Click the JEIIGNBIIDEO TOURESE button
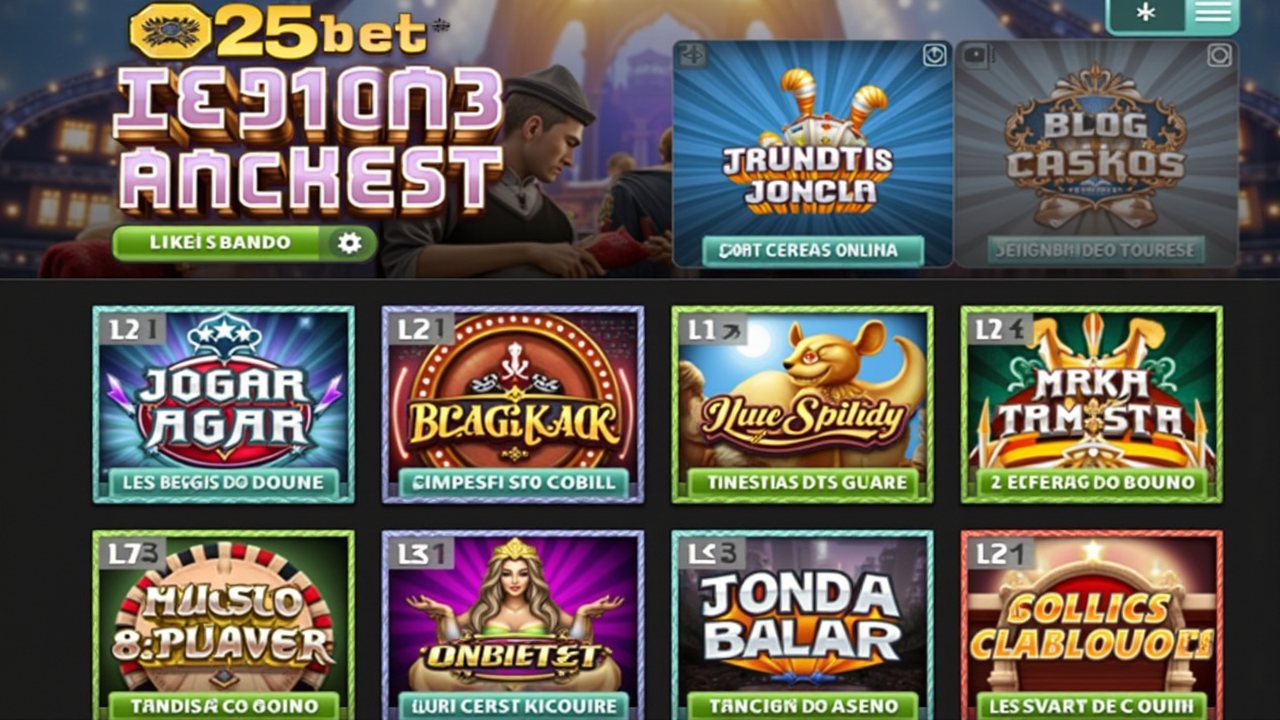 coord(1096,250)
